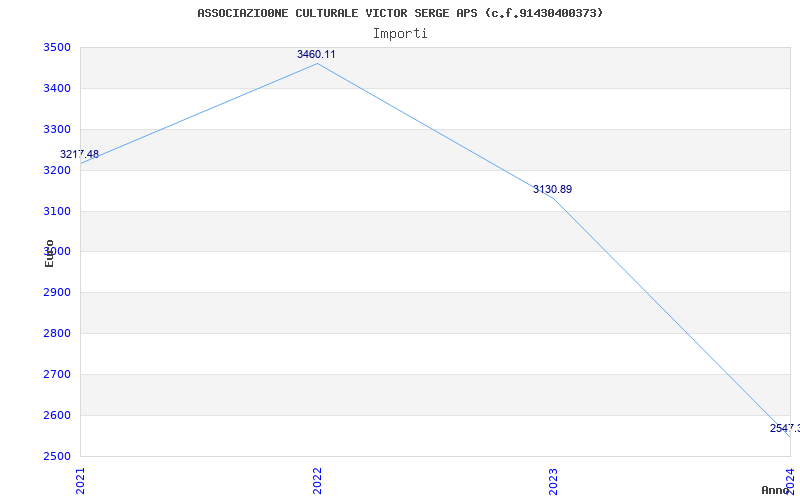Click the x-axis year 2023
This screenshot has height=500, width=800.
point(554,481)
